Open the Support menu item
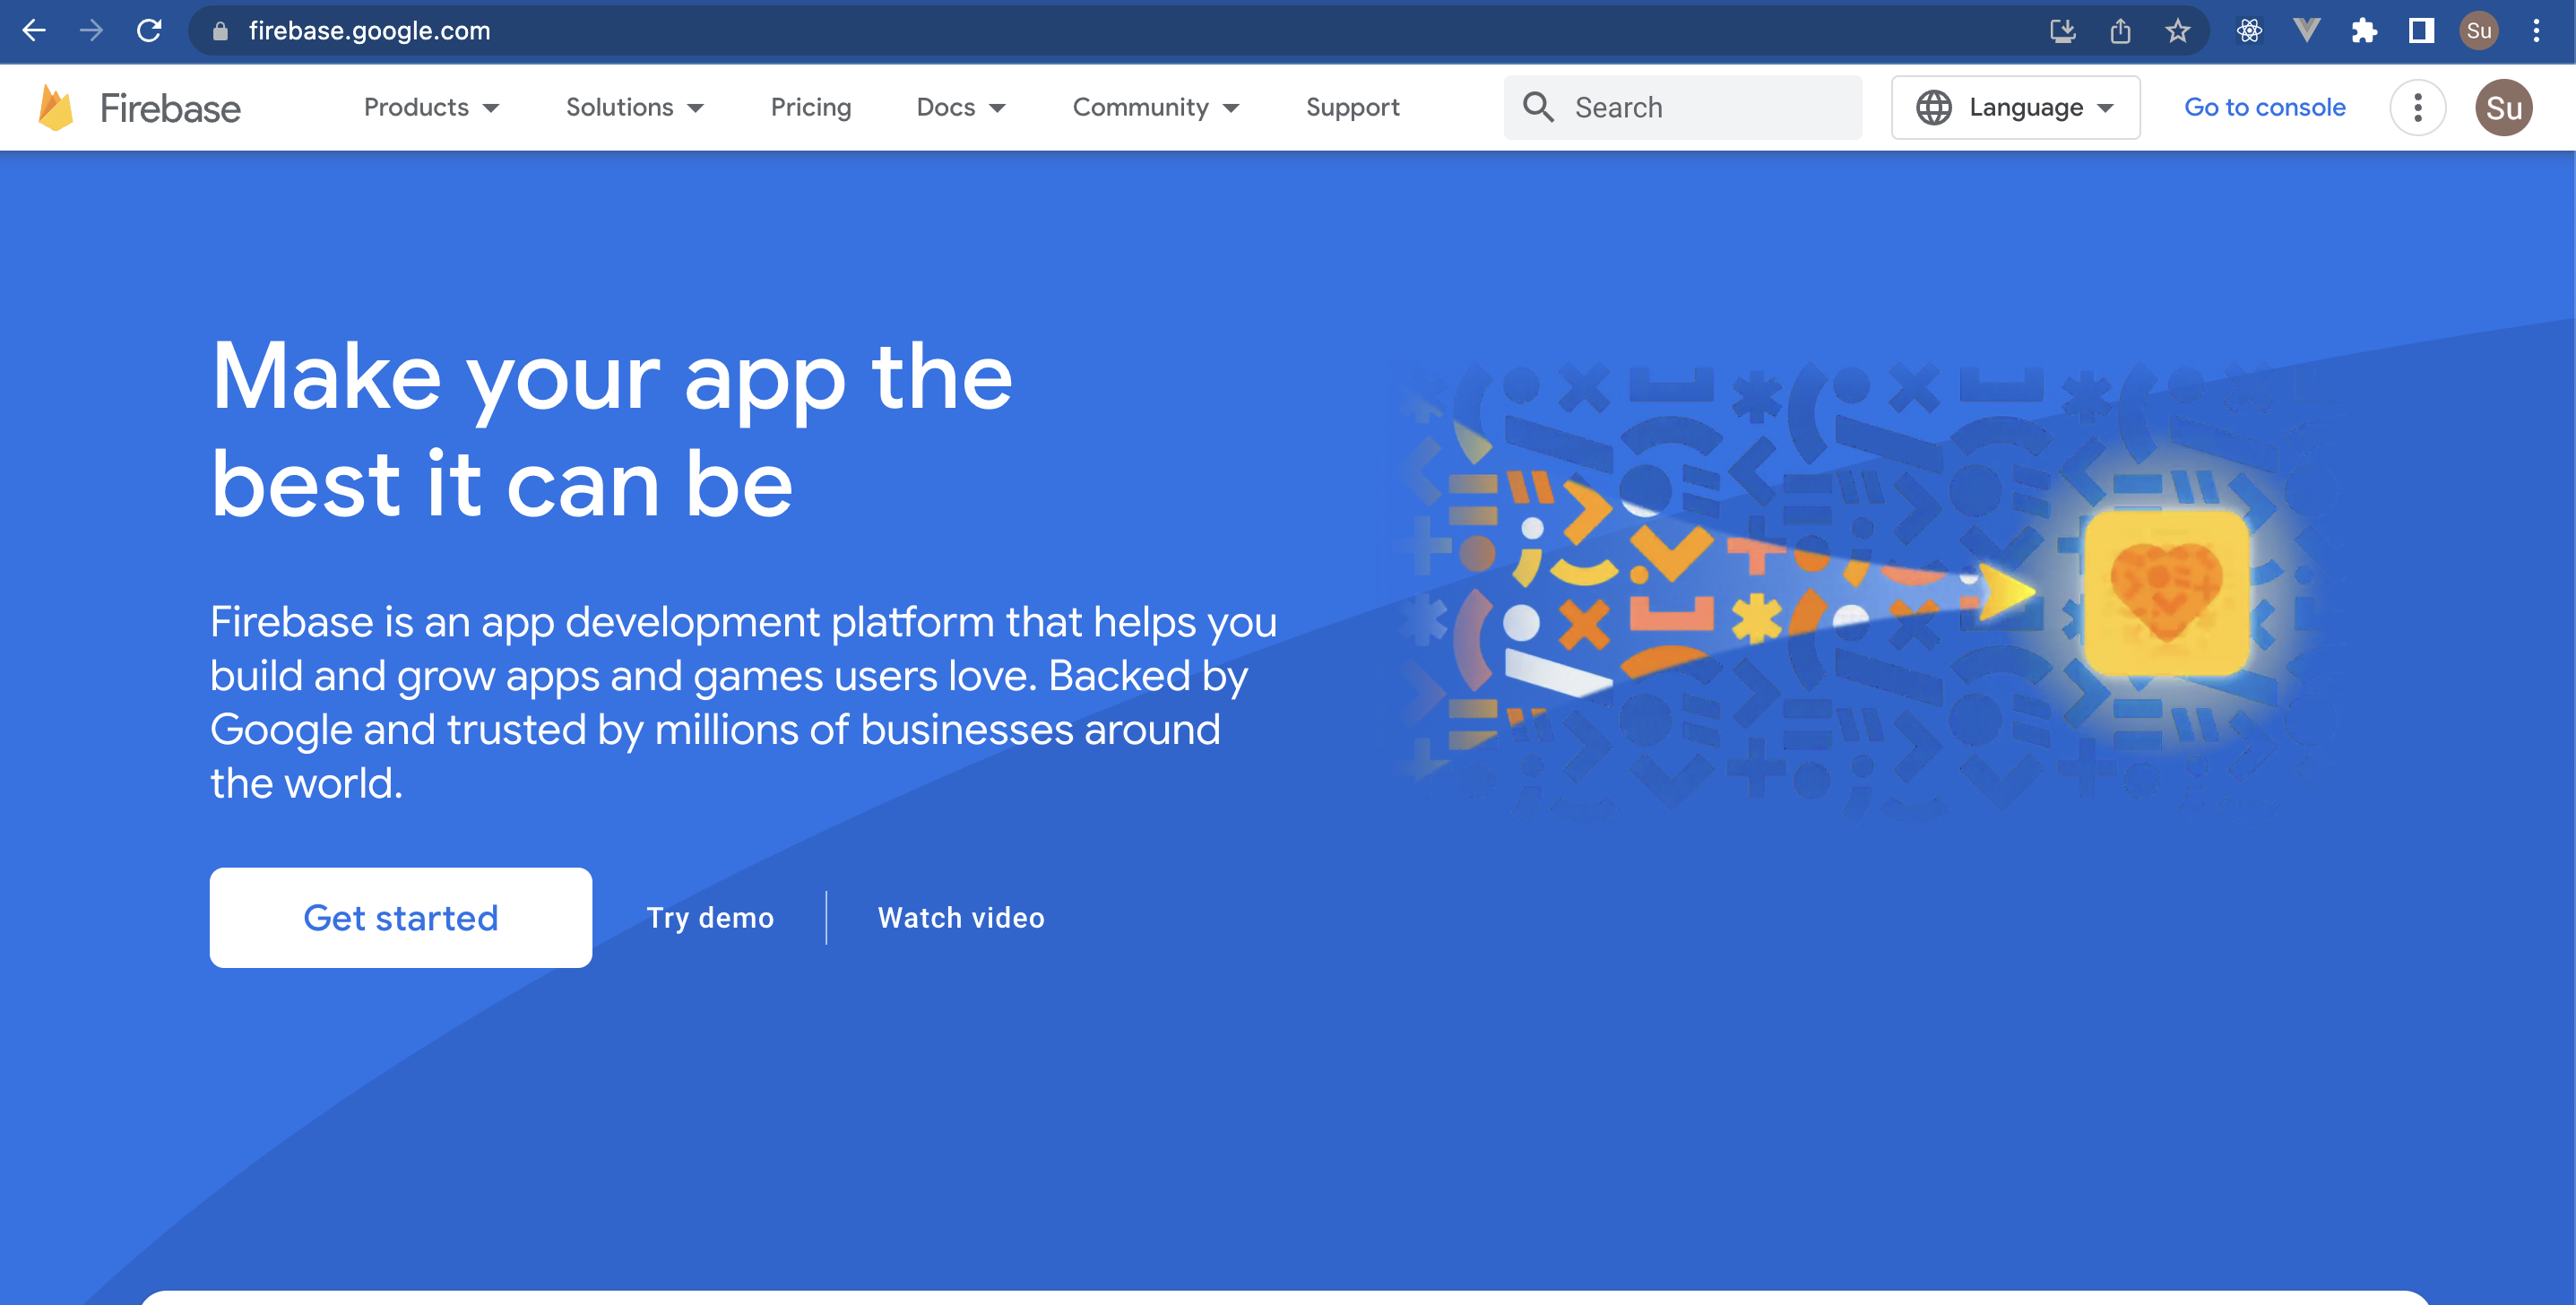 coord(1352,108)
